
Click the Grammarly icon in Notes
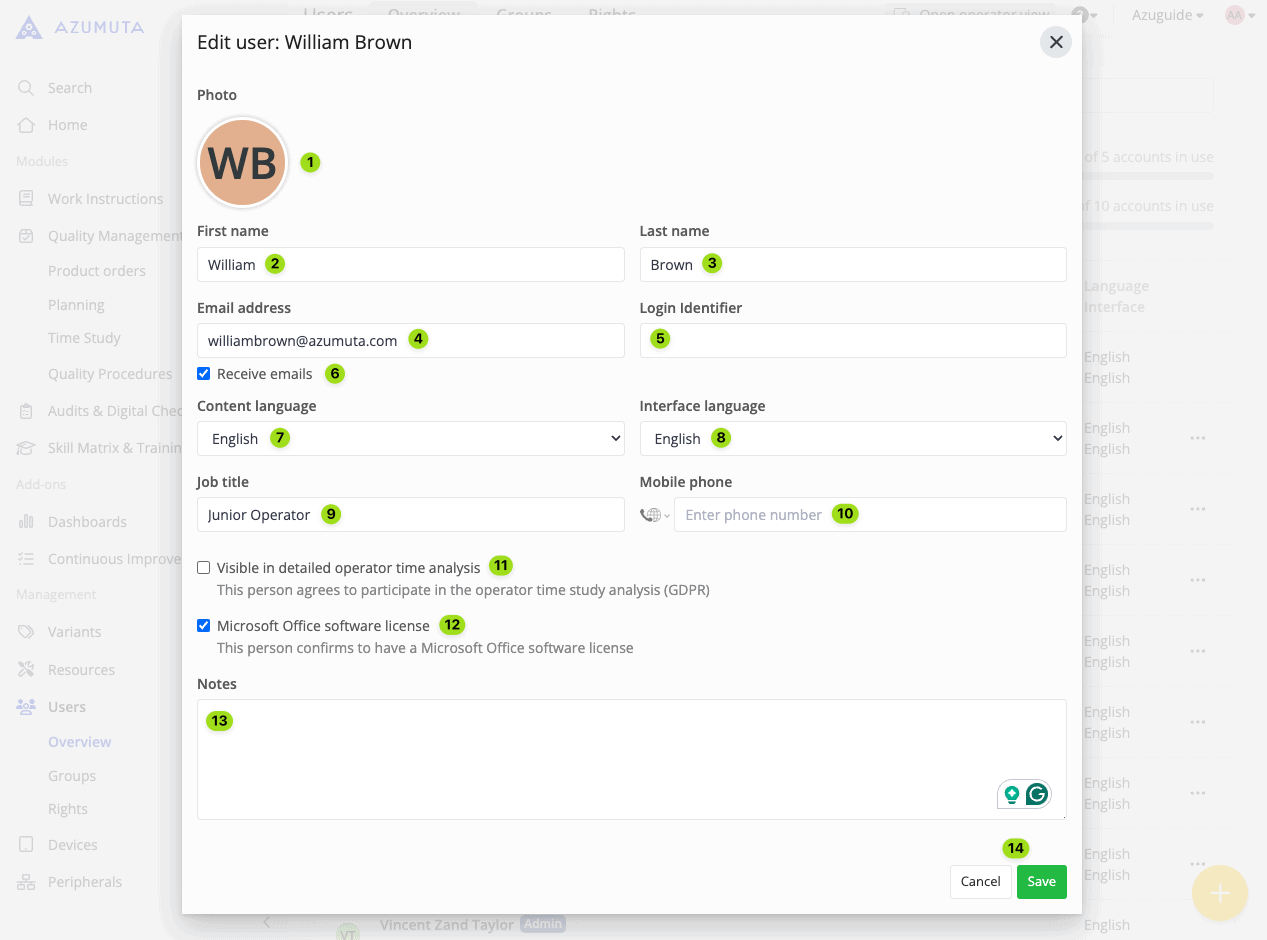1037,795
